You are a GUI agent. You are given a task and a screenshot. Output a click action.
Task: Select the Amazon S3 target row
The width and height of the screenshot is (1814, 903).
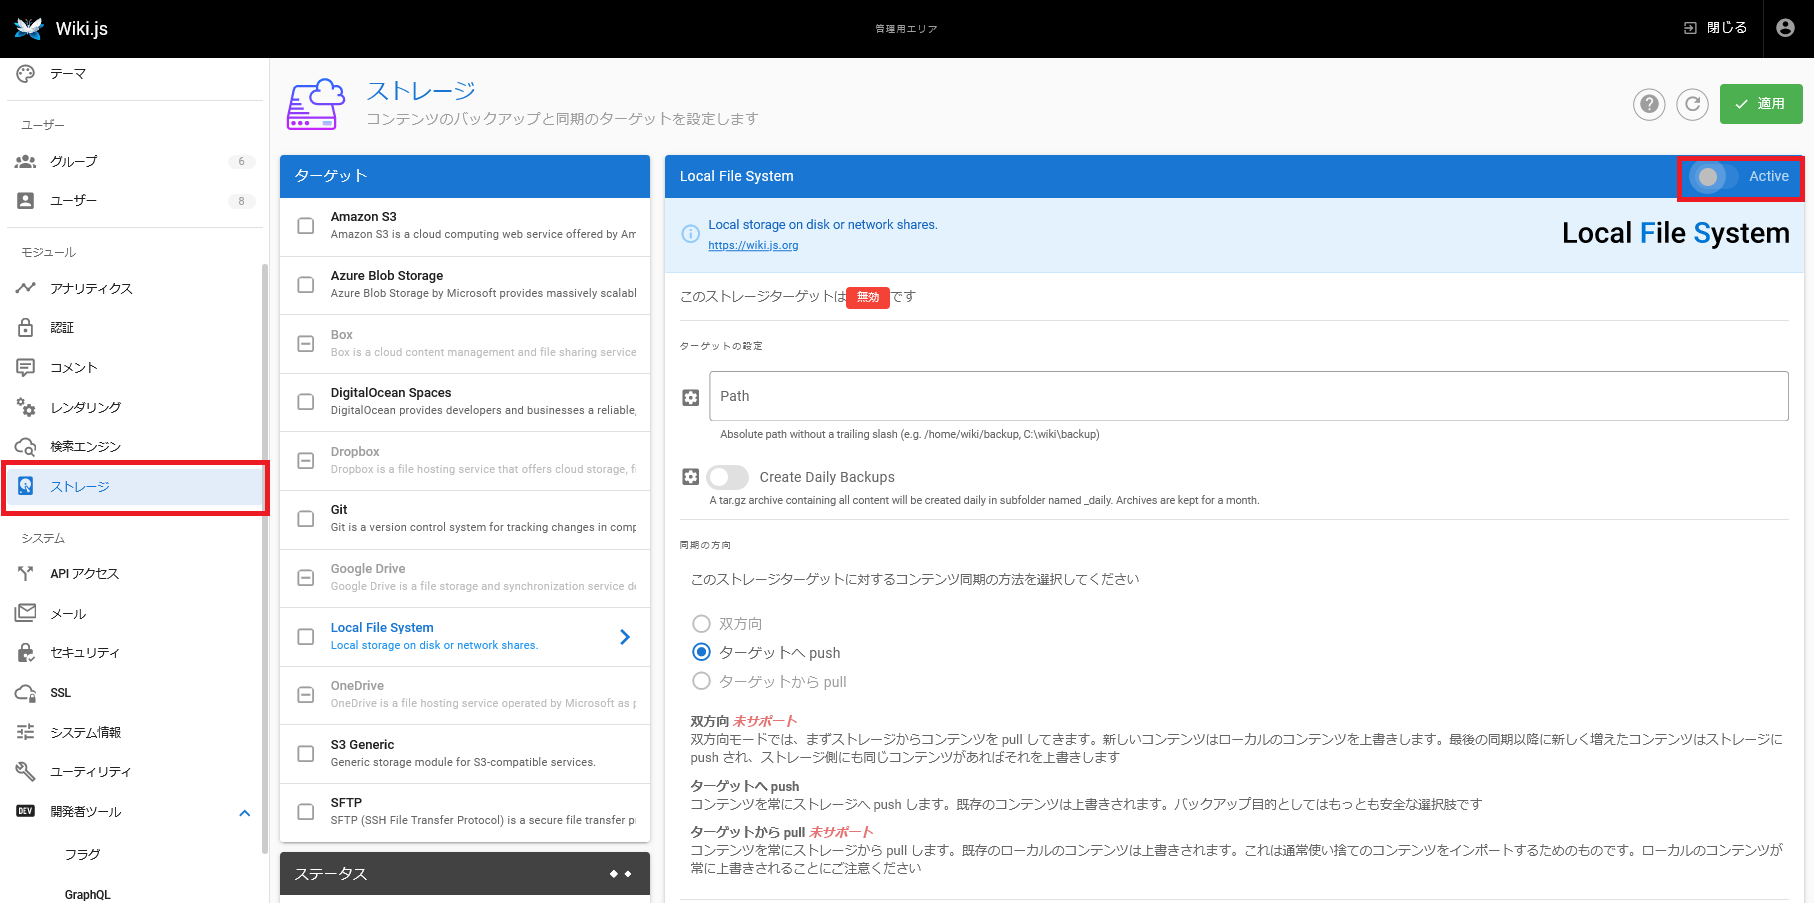tap(465, 226)
